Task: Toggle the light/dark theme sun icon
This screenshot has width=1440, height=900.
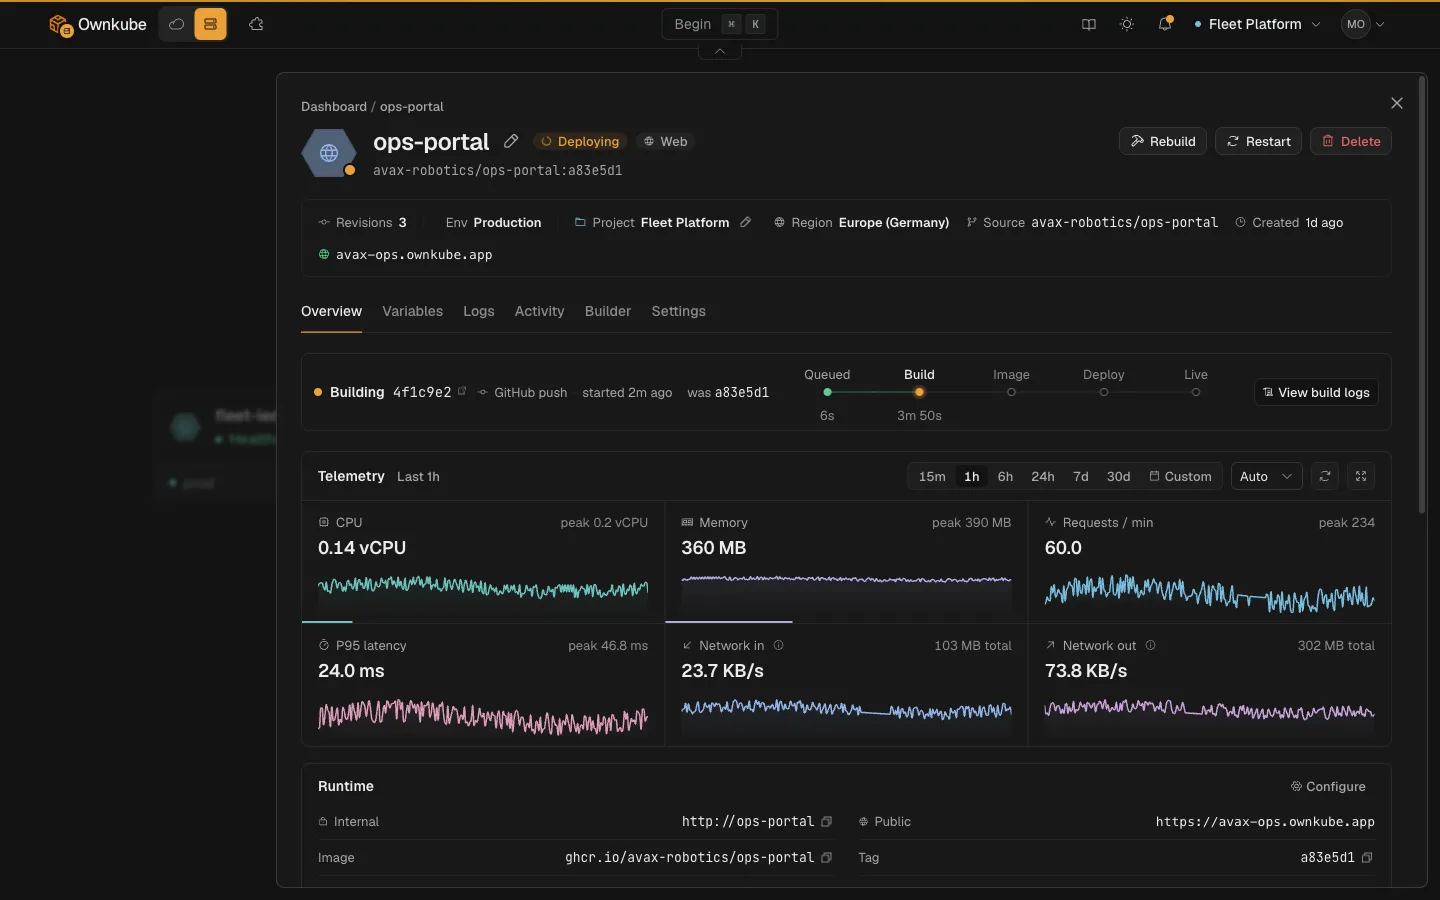Action: pos(1127,24)
